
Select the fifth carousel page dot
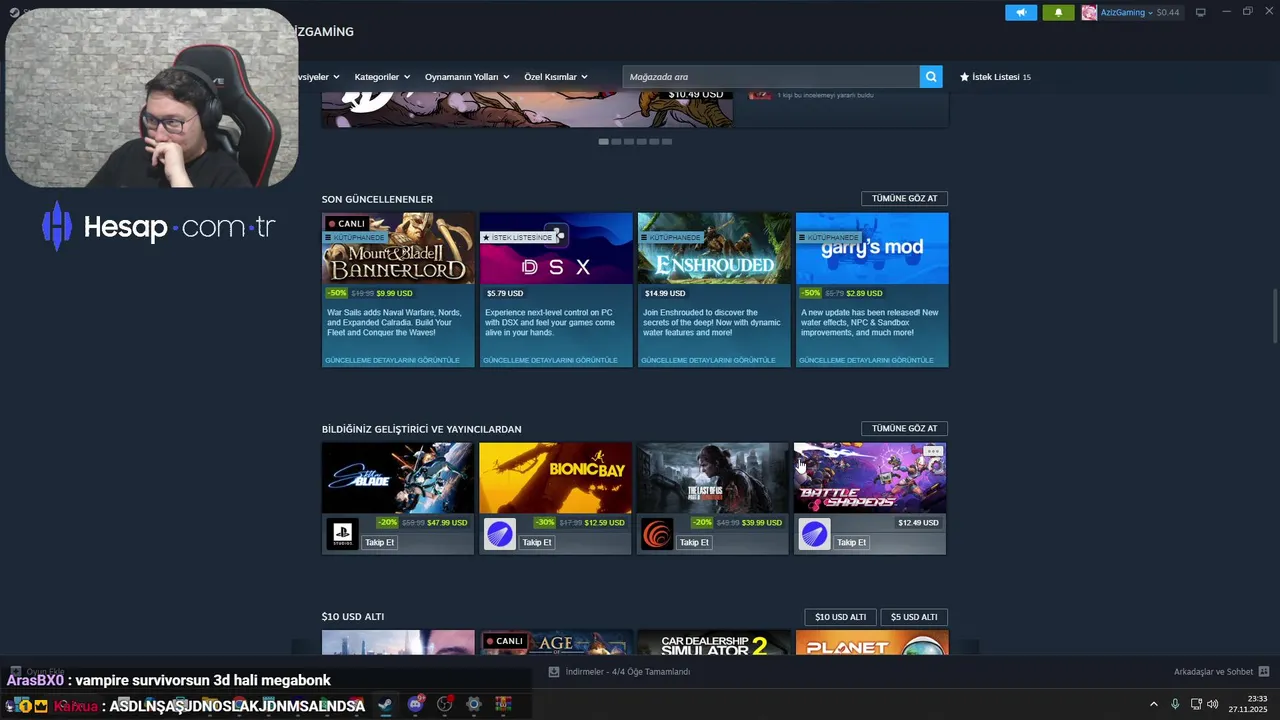tap(654, 142)
